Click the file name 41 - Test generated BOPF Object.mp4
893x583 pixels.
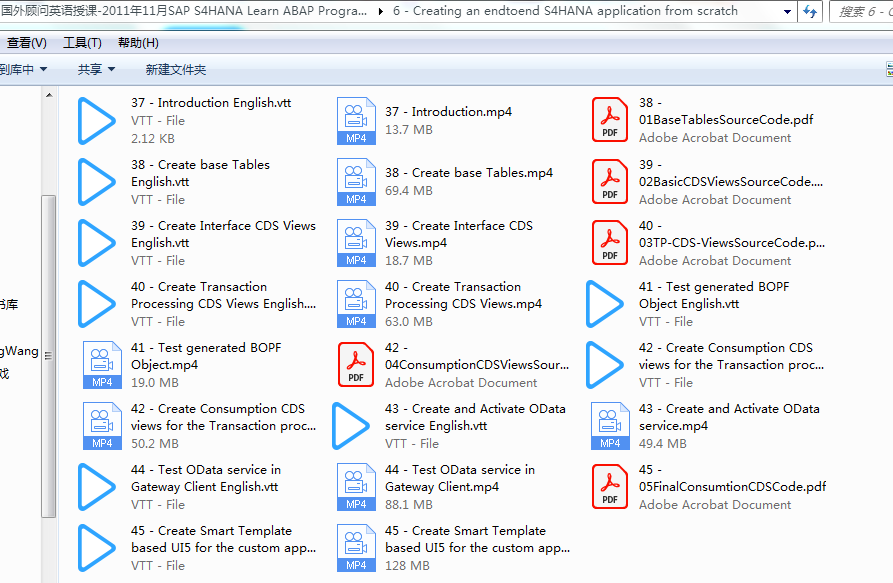point(206,356)
